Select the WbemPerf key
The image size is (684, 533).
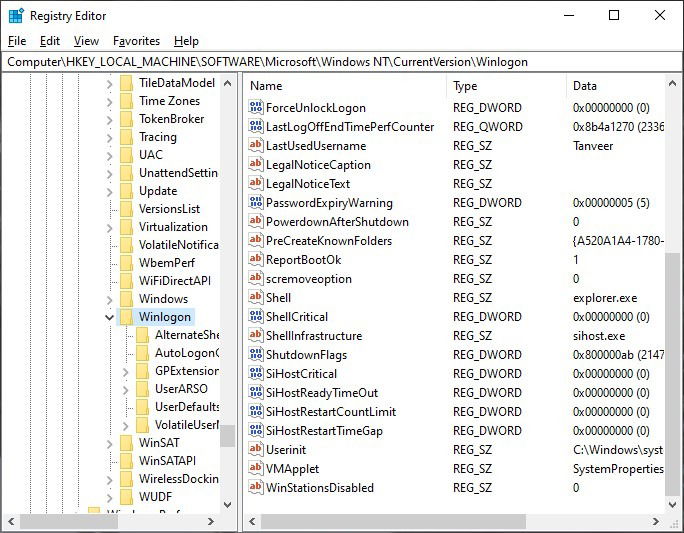point(167,263)
